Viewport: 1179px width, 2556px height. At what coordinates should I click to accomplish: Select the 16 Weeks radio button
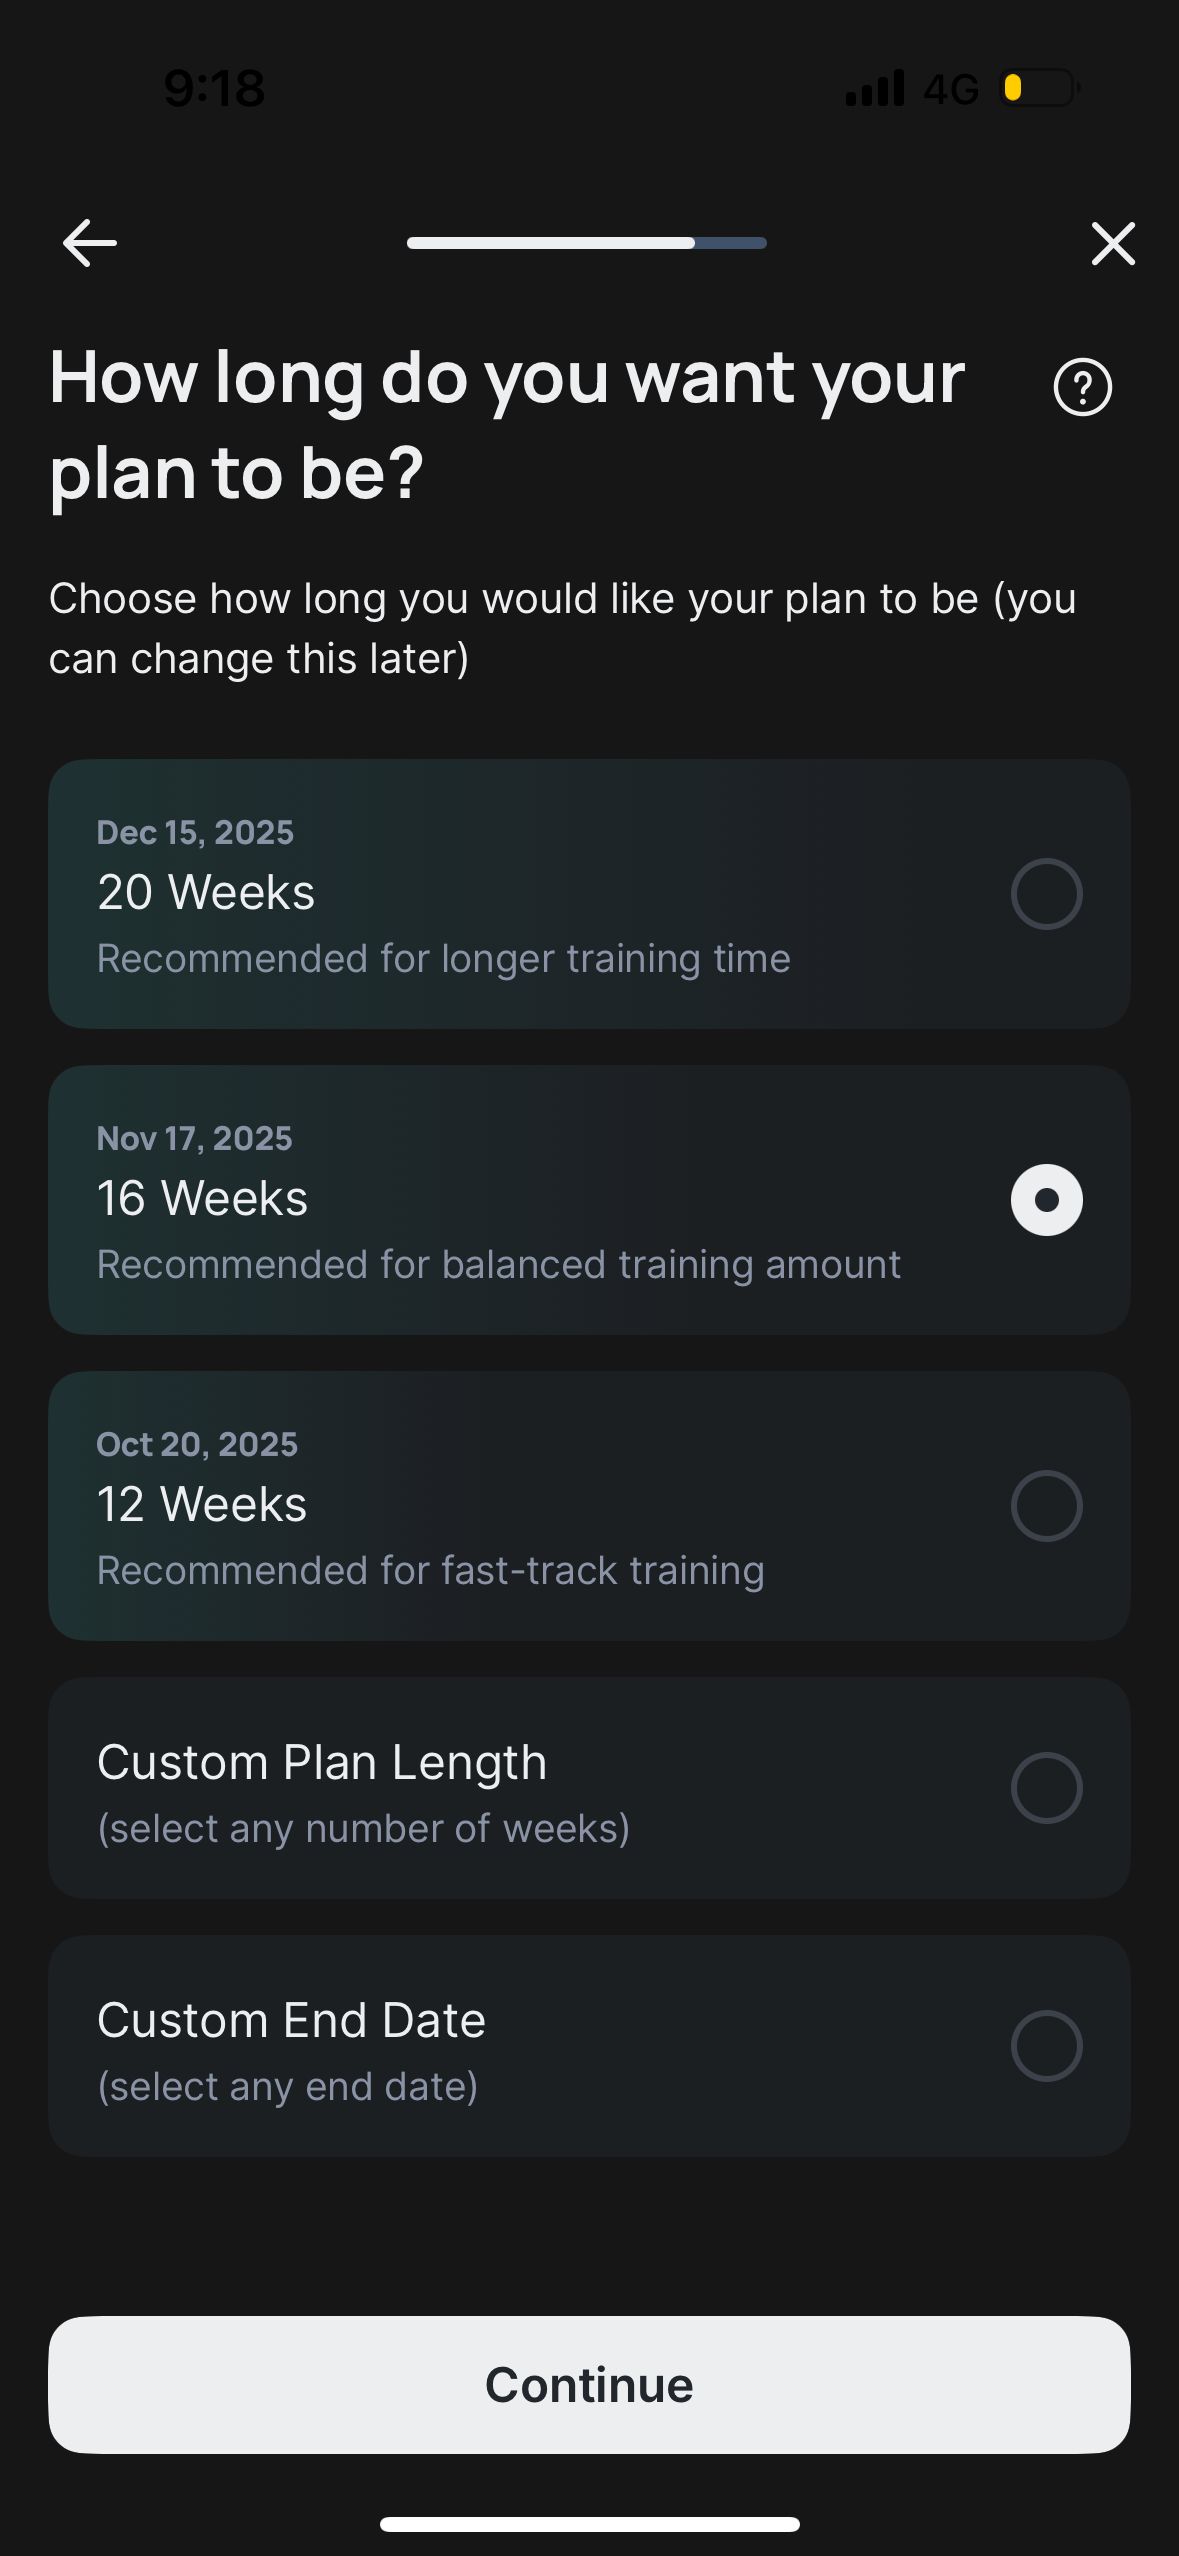(1046, 1200)
